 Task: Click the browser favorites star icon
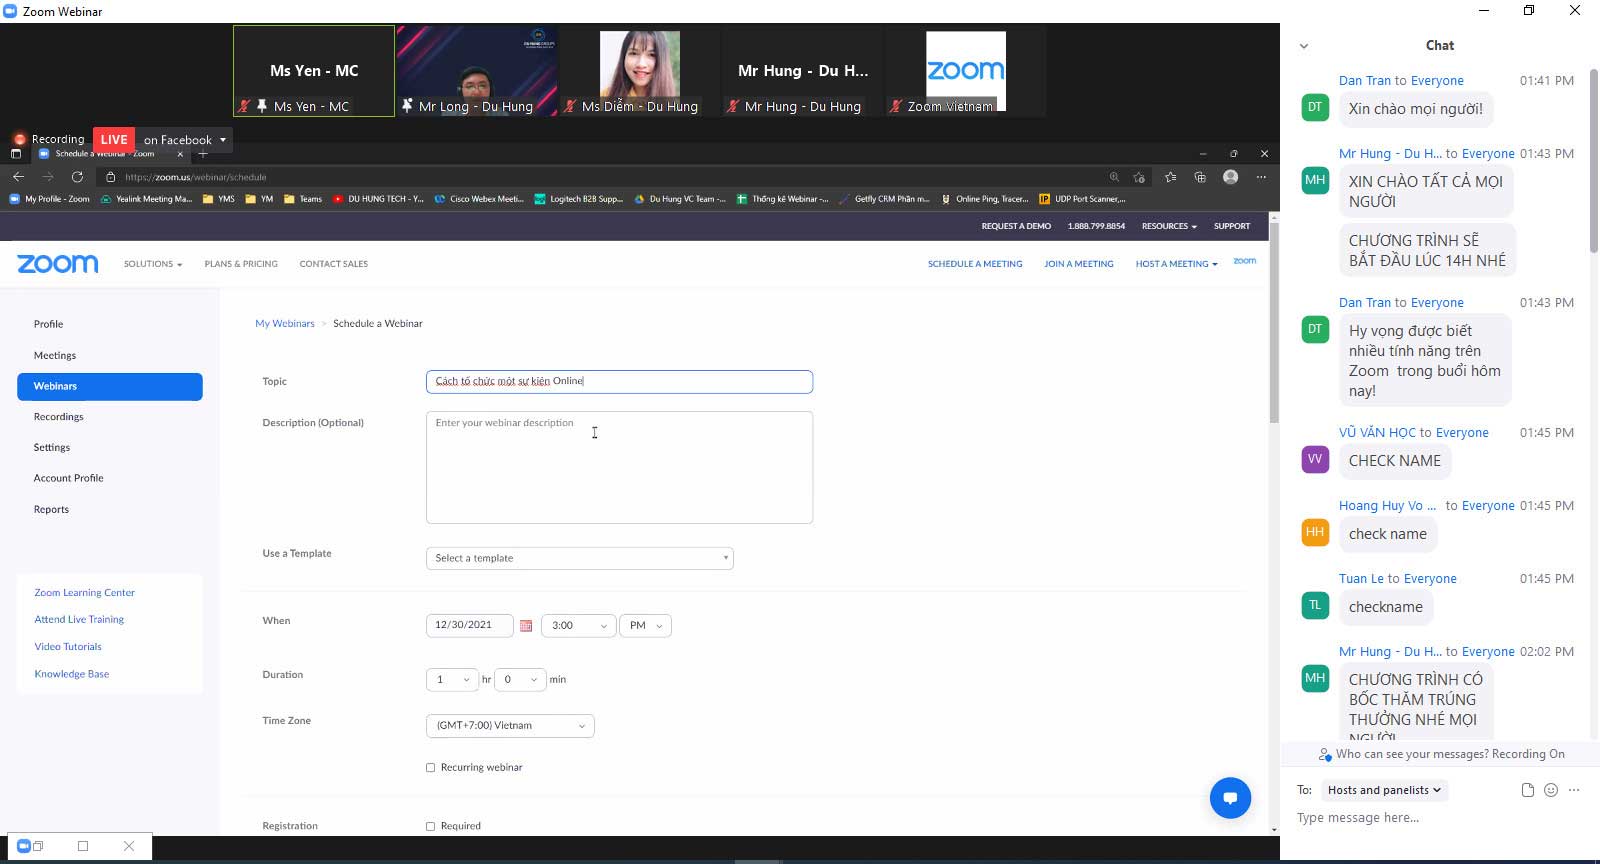(1170, 177)
